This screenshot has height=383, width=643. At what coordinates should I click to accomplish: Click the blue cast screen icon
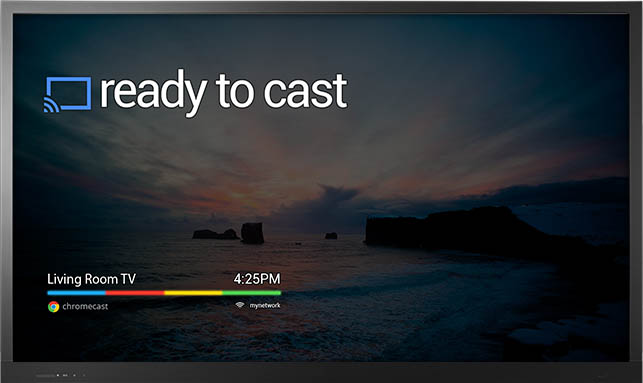coord(68,94)
